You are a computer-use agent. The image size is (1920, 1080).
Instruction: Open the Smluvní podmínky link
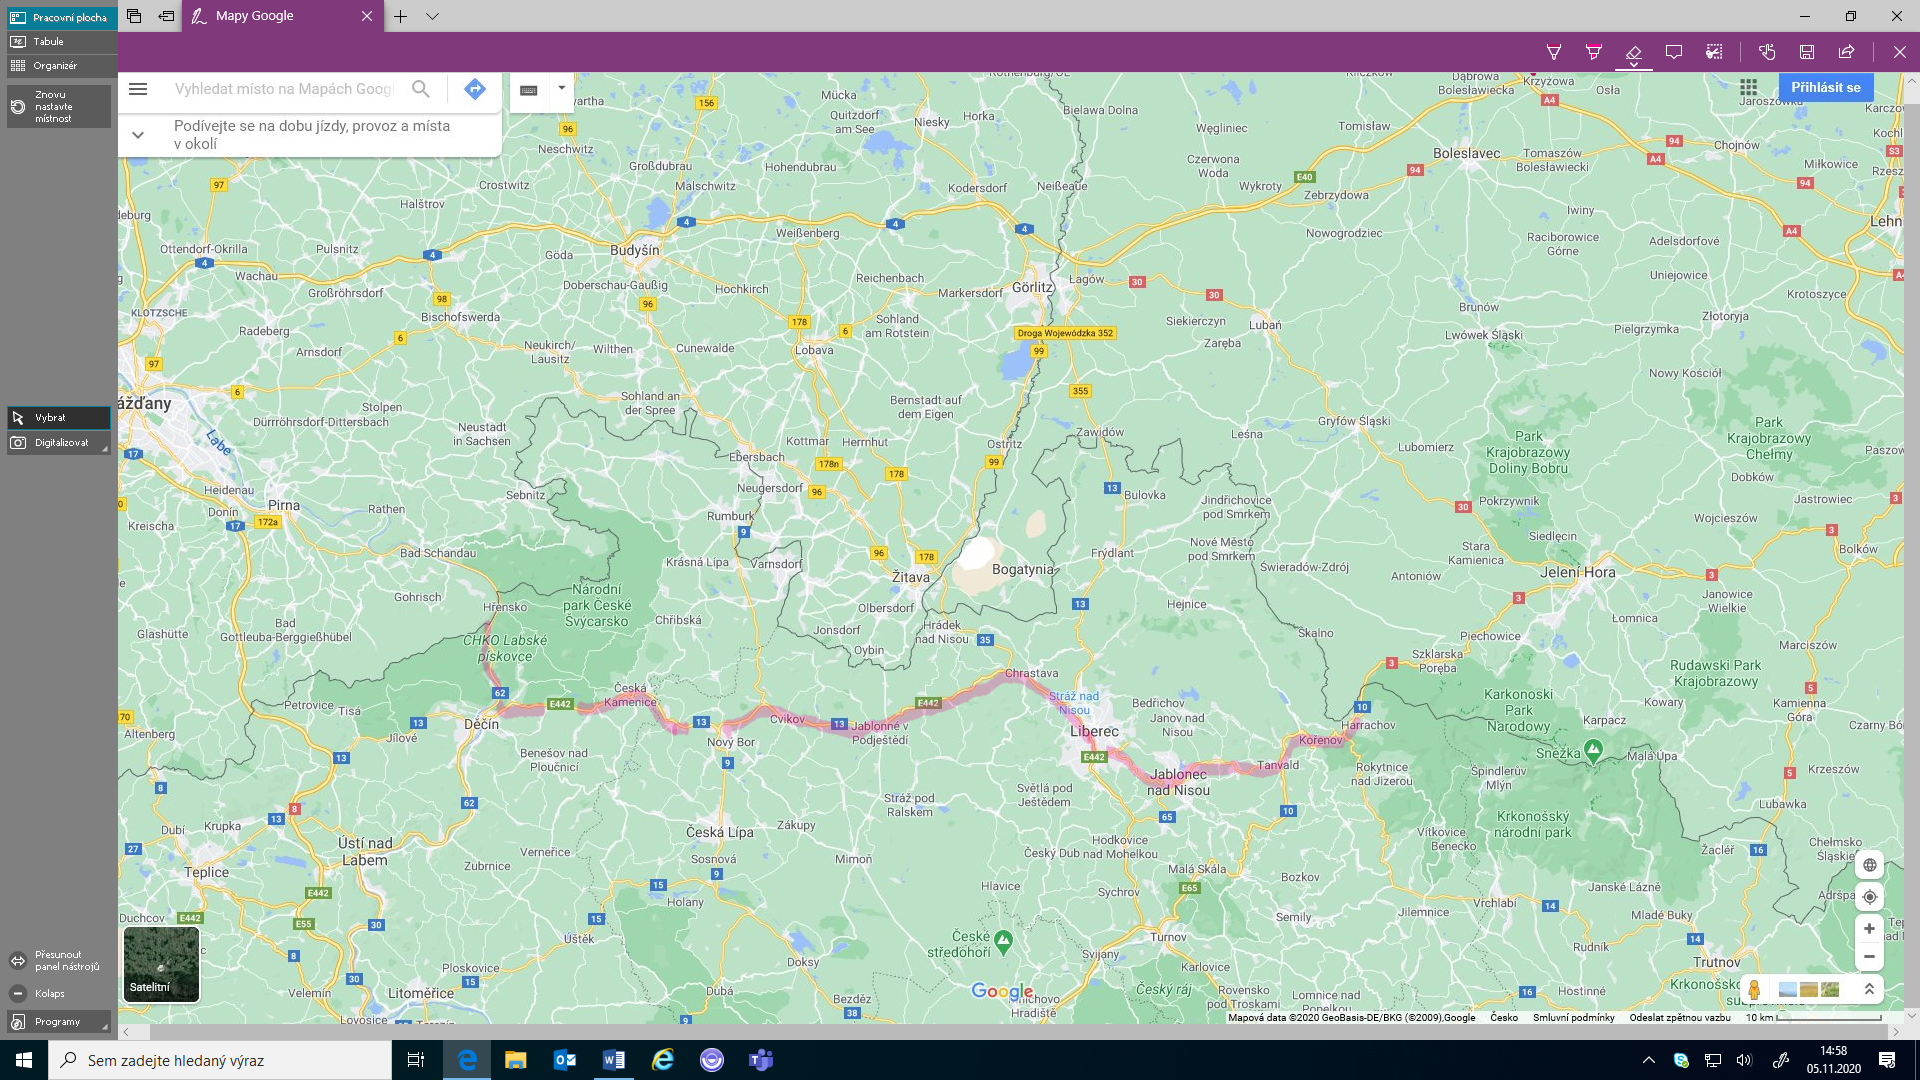point(1573,1018)
